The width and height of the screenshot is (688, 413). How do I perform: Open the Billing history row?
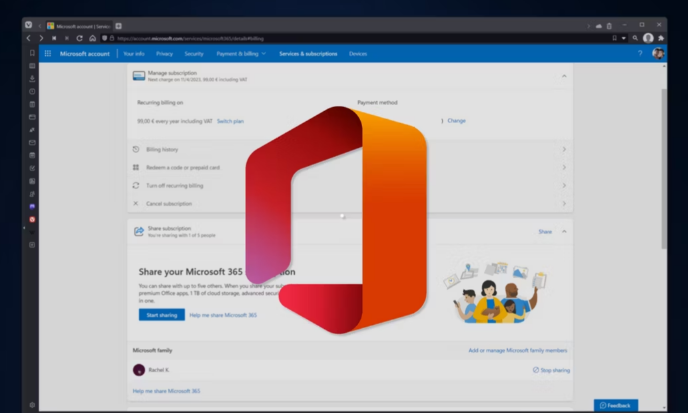click(x=350, y=149)
